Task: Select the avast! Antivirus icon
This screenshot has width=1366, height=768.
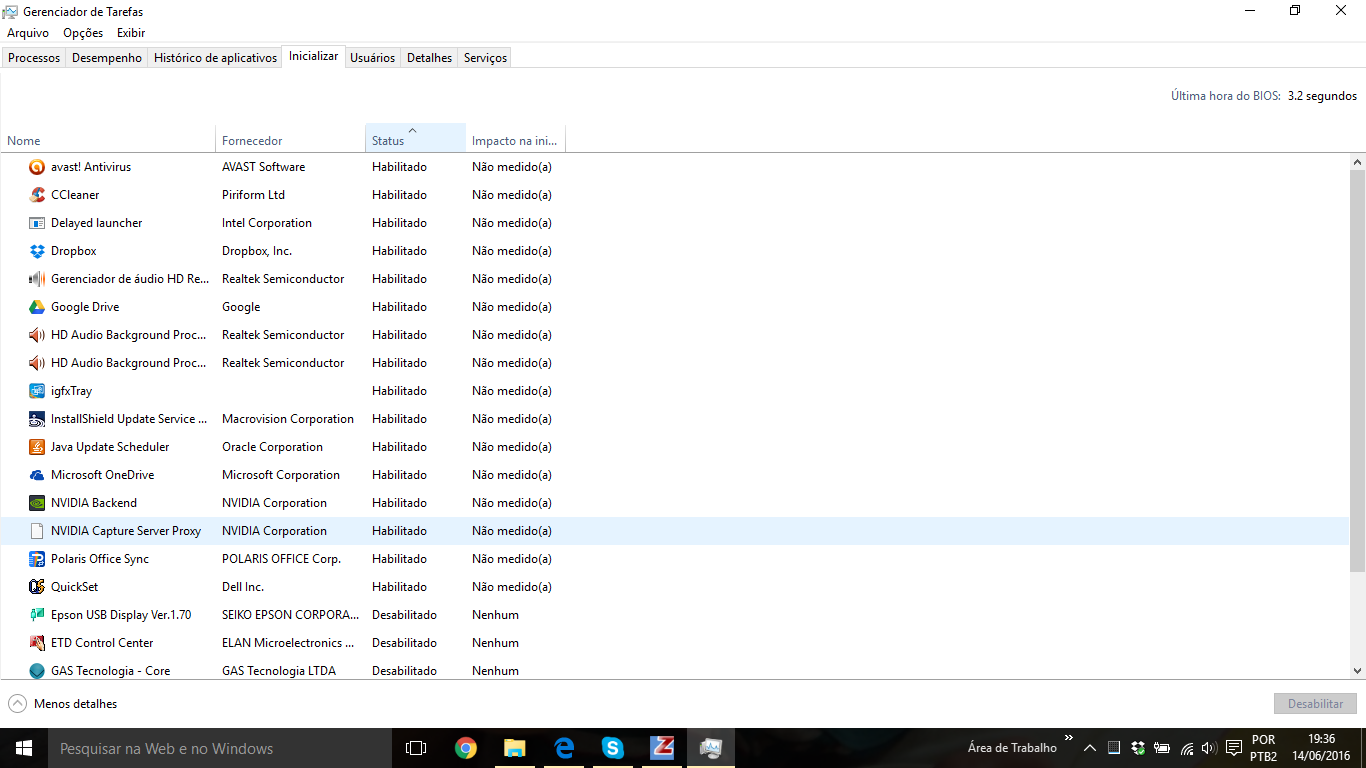Action: click(37, 167)
